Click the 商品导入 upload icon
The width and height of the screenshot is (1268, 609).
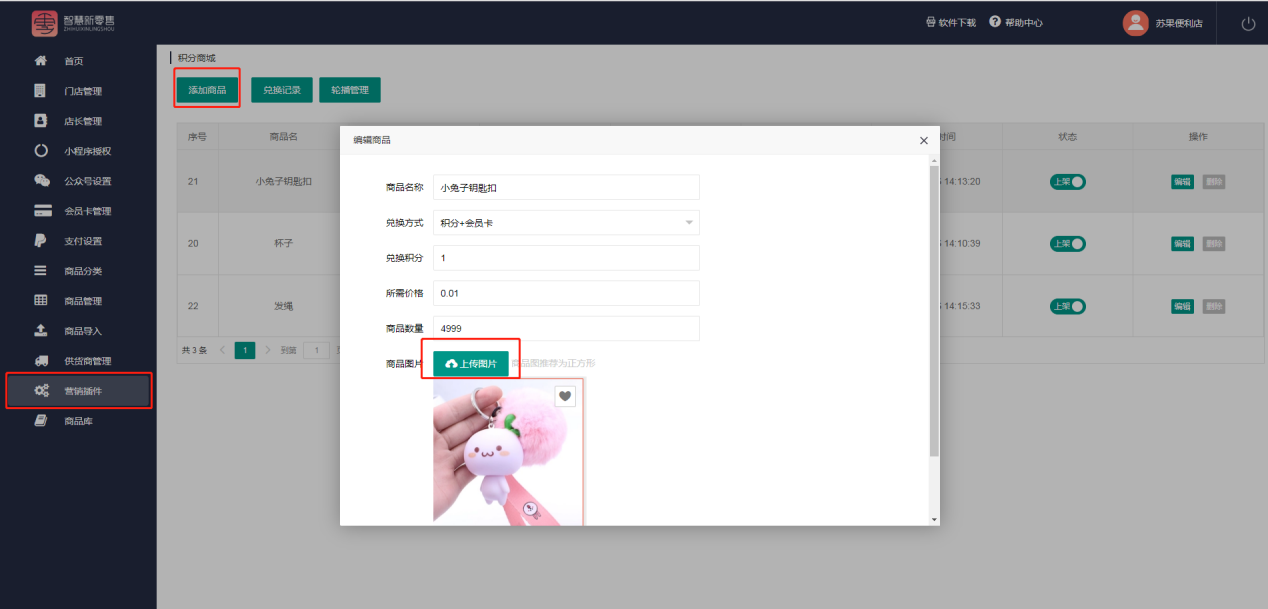(x=41, y=331)
